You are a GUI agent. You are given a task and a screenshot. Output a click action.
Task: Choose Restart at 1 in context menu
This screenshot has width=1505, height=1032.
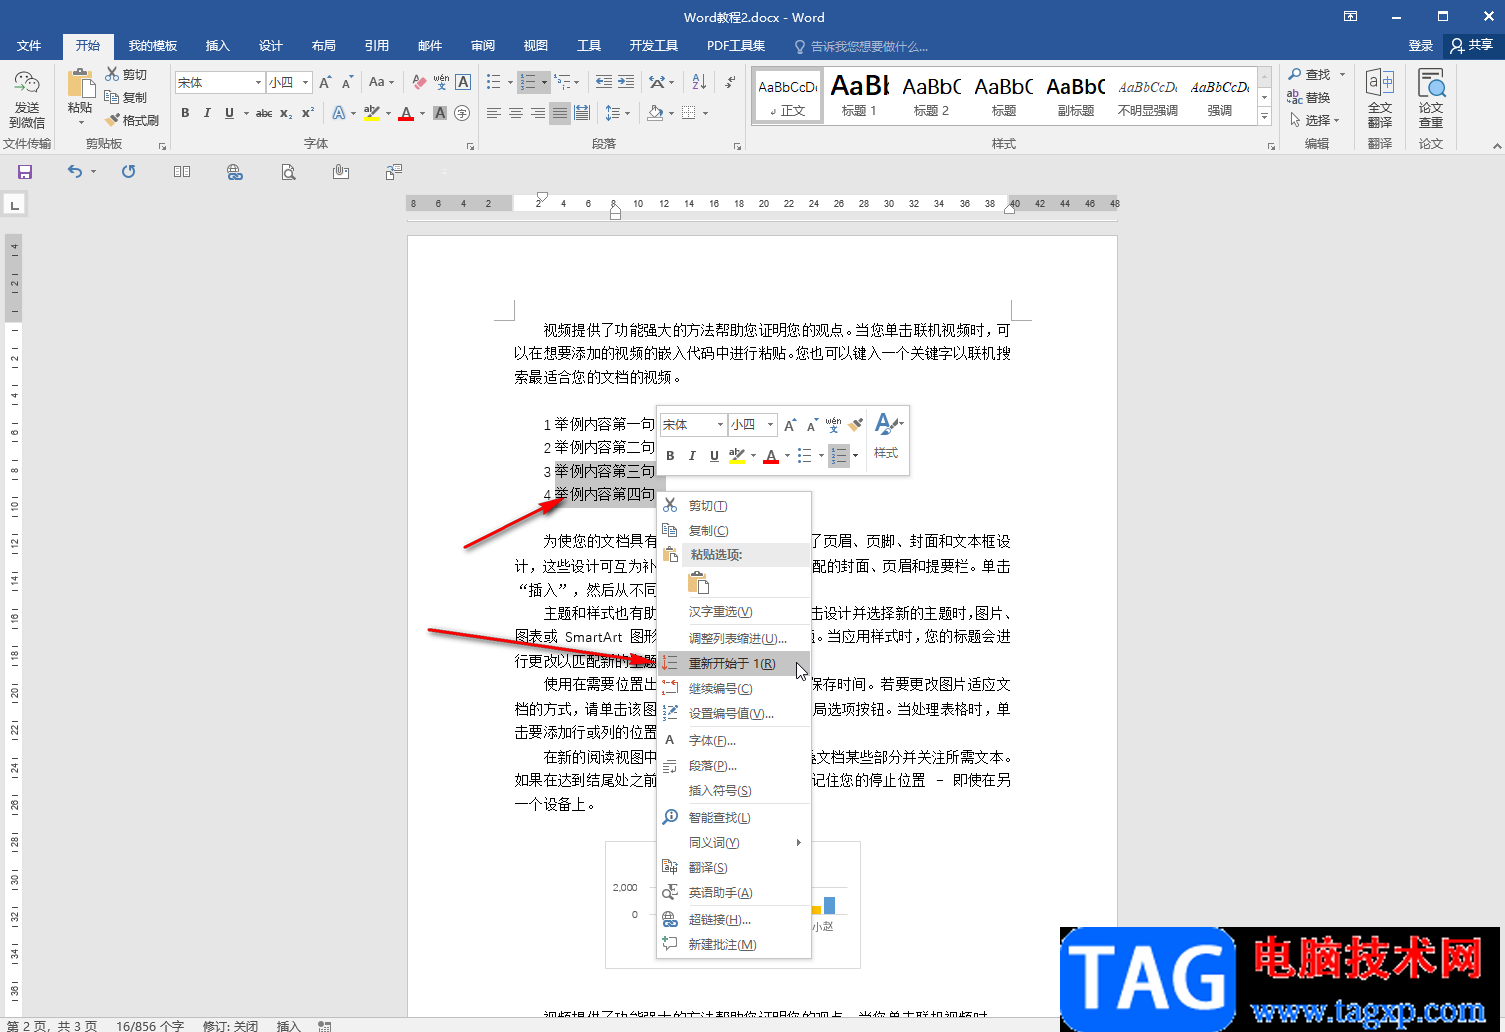click(733, 664)
